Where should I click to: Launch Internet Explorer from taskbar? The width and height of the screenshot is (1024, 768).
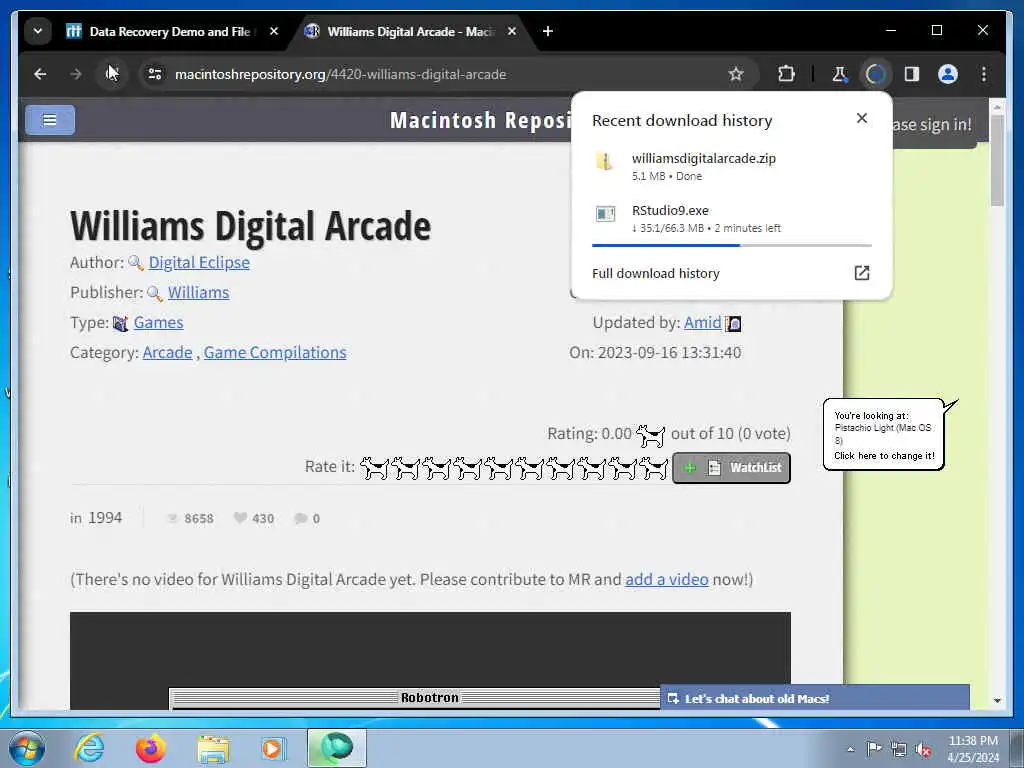[x=89, y=748]
